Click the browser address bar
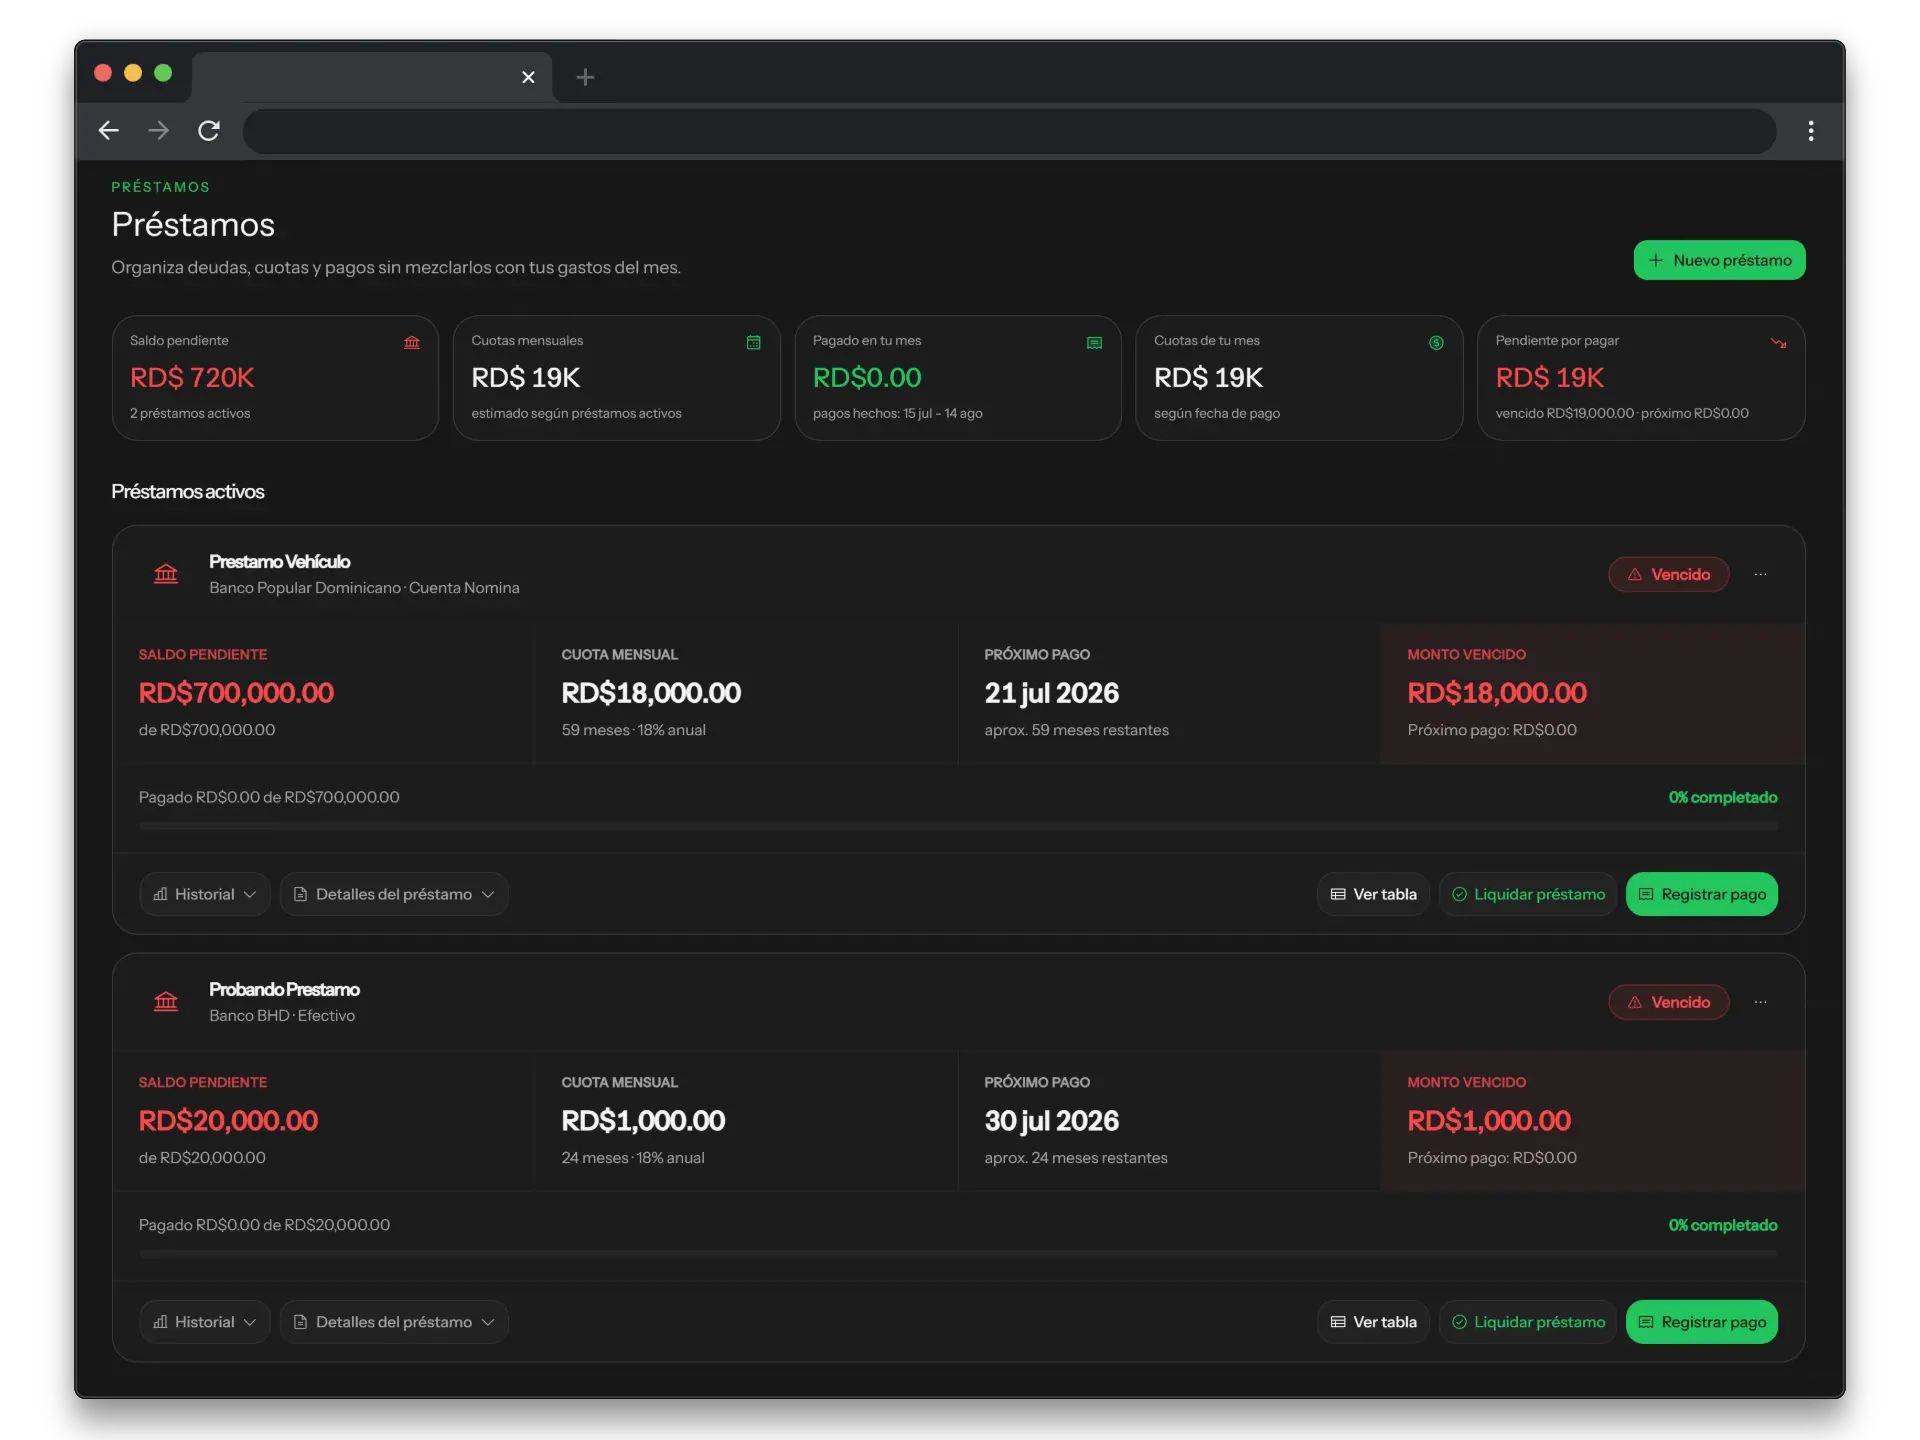Image resolution: width=1920 pixels, height=1440 pixels. pos(1009,131)
